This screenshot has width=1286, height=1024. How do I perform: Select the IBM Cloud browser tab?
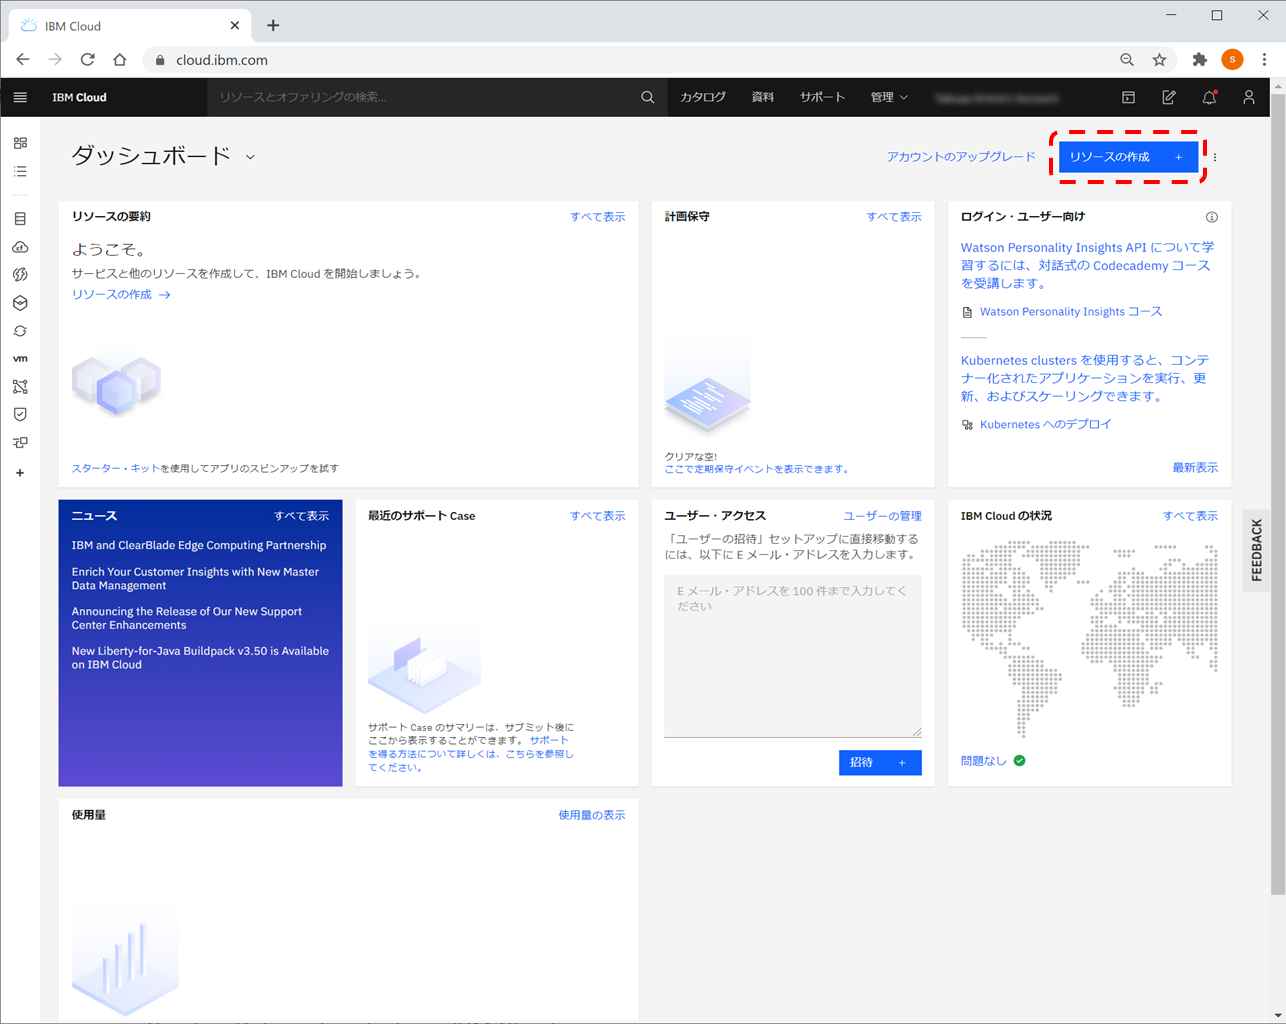[x=130, y=26]
